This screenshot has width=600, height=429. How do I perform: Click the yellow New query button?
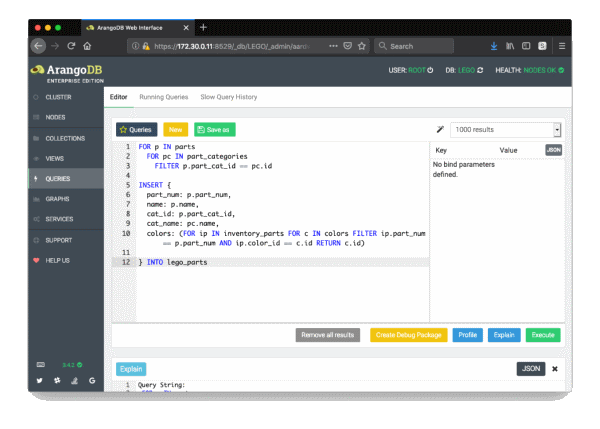tap(176, 130)
